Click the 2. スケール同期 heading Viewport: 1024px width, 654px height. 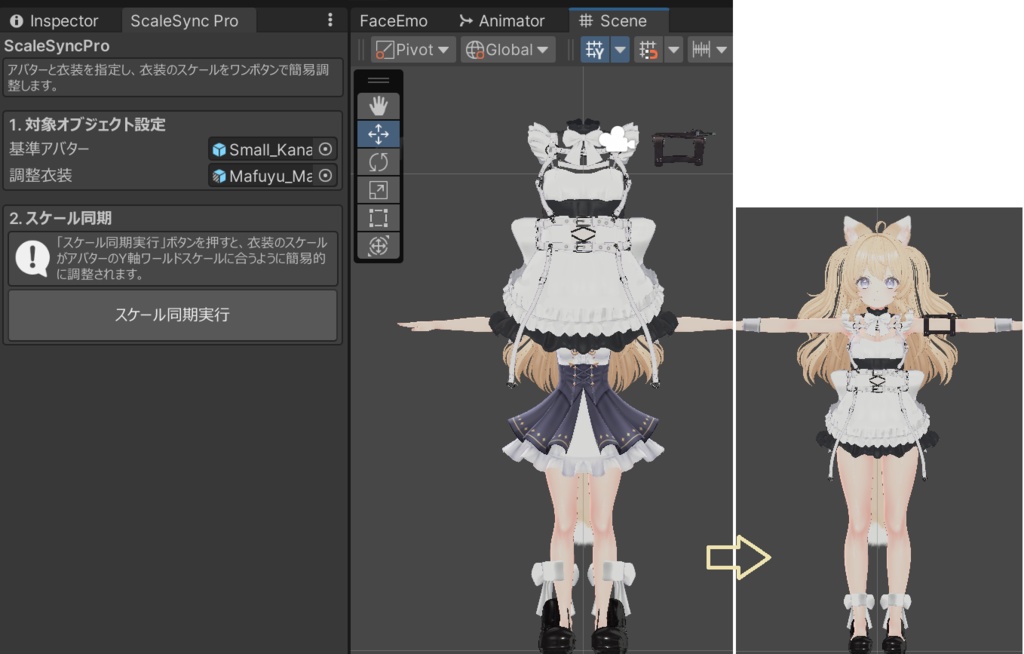coord(60,218)
